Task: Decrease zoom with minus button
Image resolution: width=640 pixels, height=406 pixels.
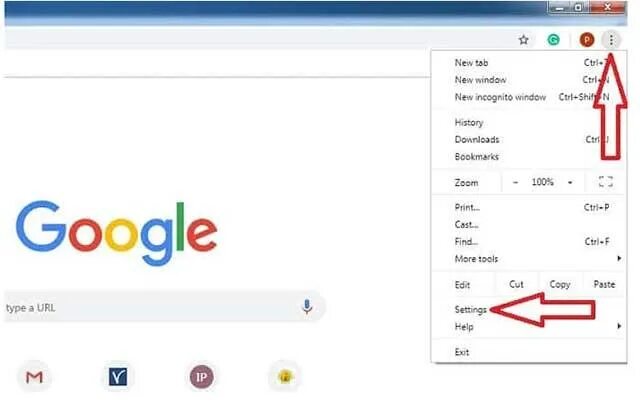Action: click(x=515, y=182)
